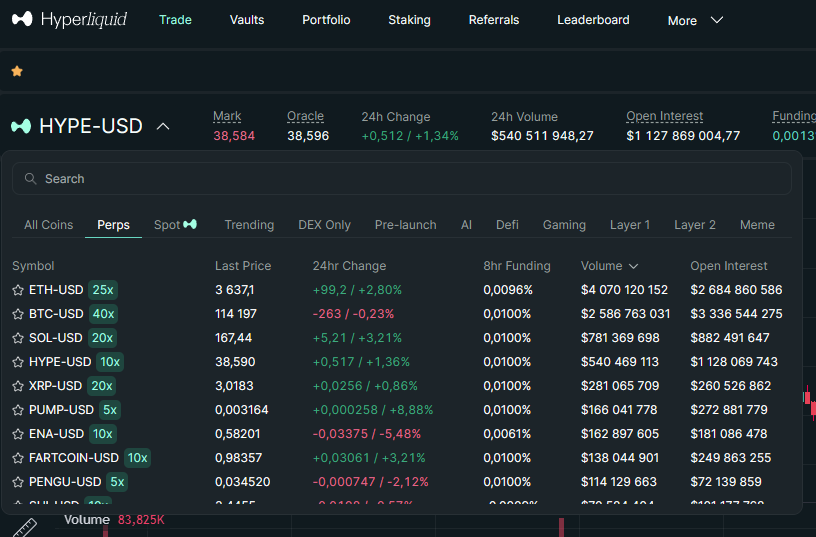Screen dimensions: 816x537
Task: Switch to the DEX Only tab
Action: tap(324, 225)
